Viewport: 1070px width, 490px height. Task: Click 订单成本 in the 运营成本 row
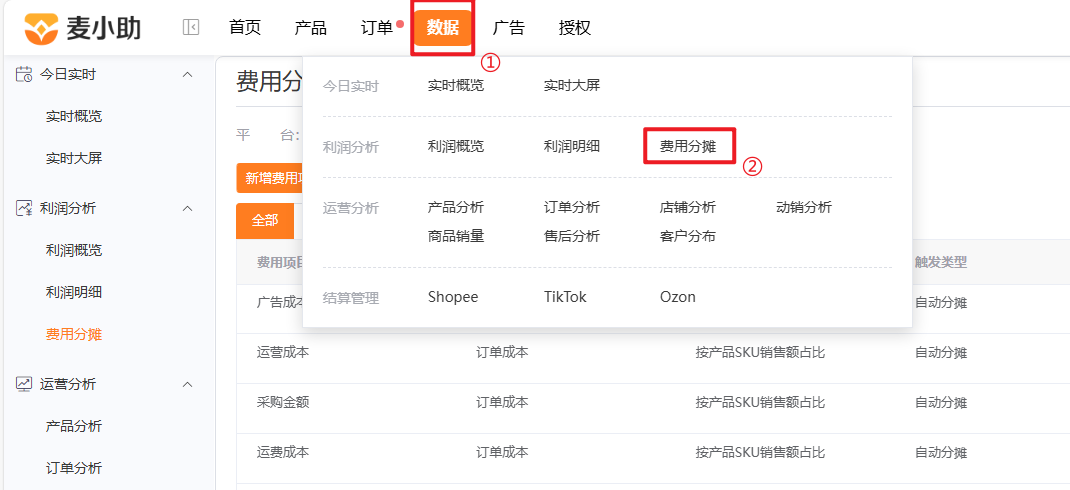click(502, 353)
